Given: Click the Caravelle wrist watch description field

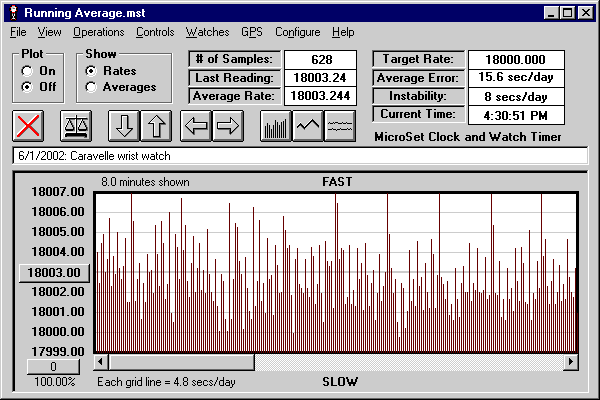Looking at the screenshot, I should (x=300, y=156).
